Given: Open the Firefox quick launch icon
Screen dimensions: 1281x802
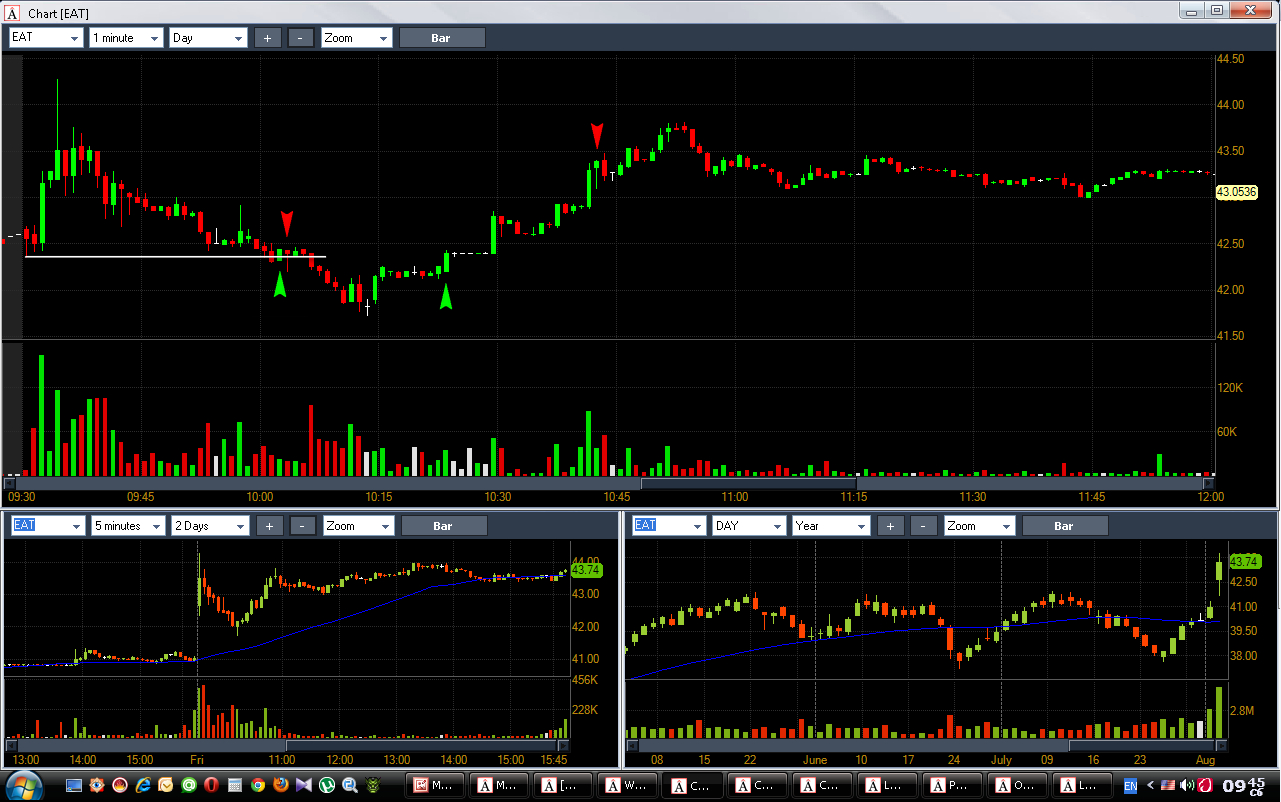Looking at the screenshot, I should (x=280, y=785).
